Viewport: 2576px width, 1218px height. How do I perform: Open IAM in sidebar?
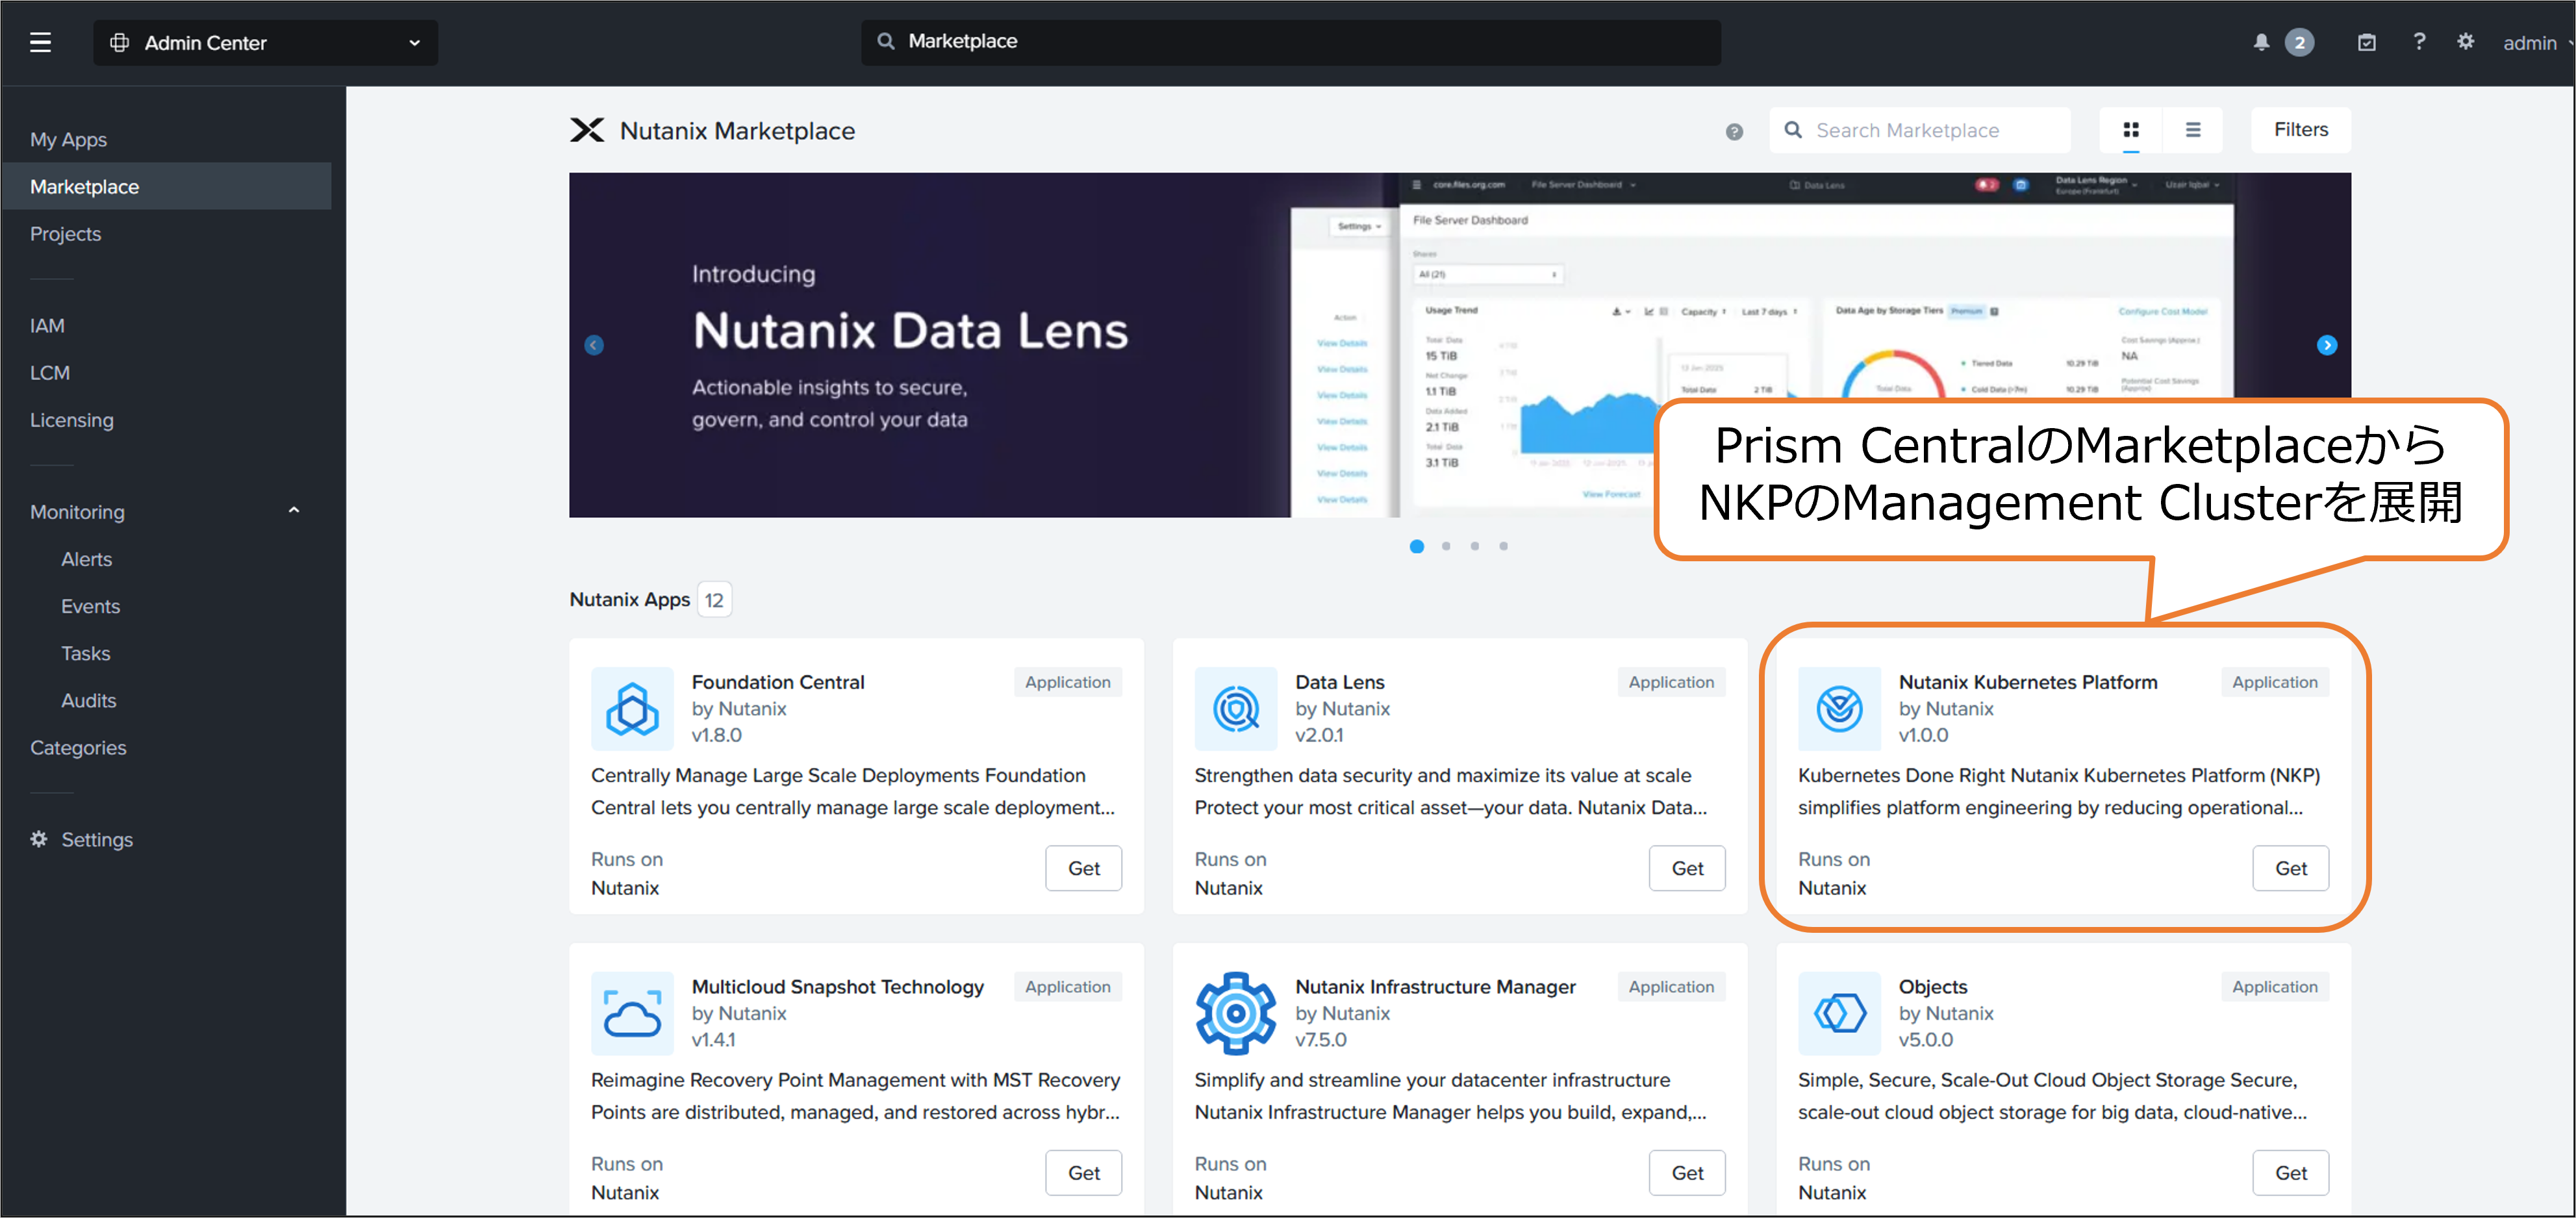click(47, 326)
